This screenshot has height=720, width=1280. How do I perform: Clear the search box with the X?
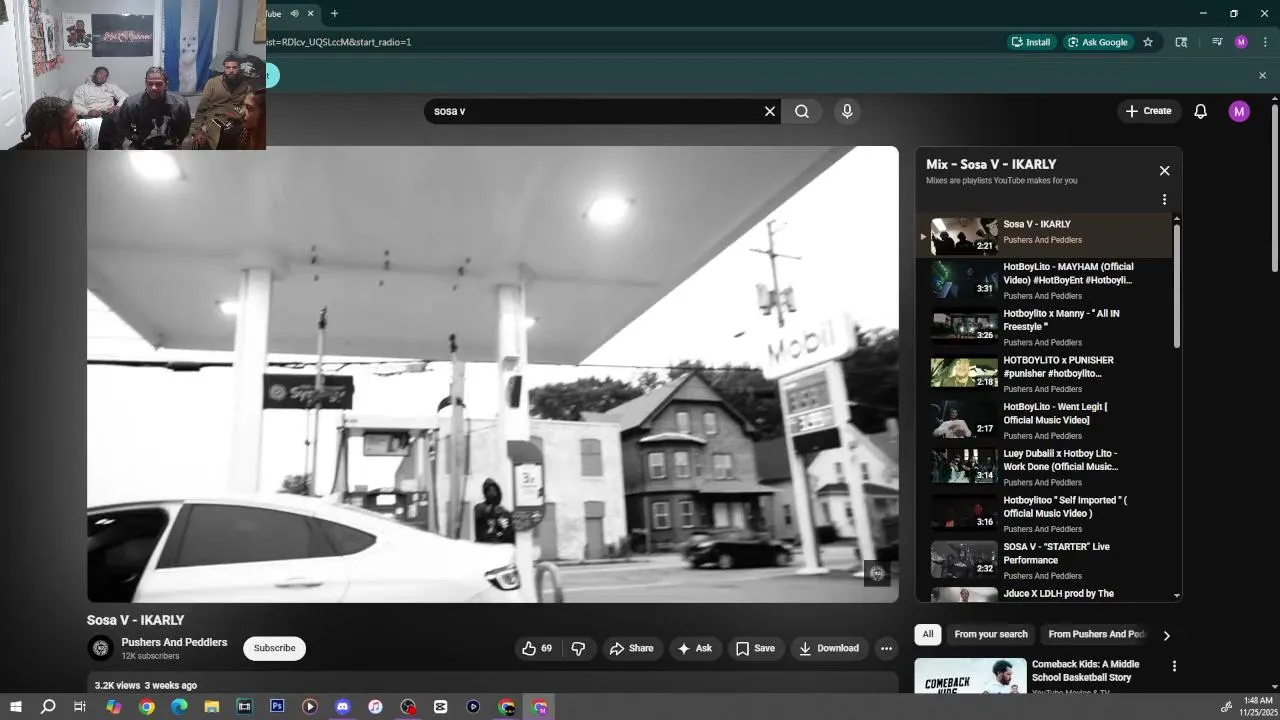770,111
